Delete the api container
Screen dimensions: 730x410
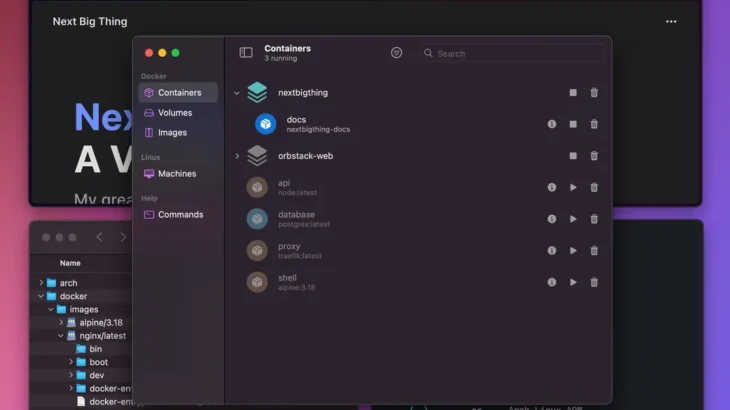pos(594,188)
